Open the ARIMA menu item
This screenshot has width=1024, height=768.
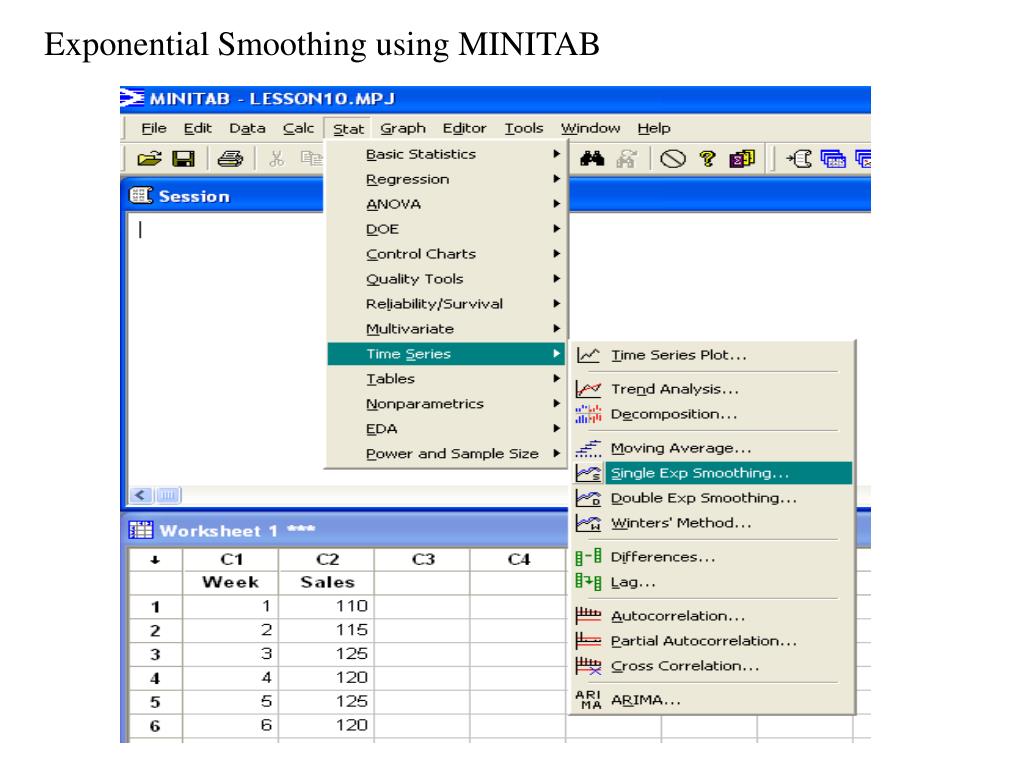tap(645, 700)
